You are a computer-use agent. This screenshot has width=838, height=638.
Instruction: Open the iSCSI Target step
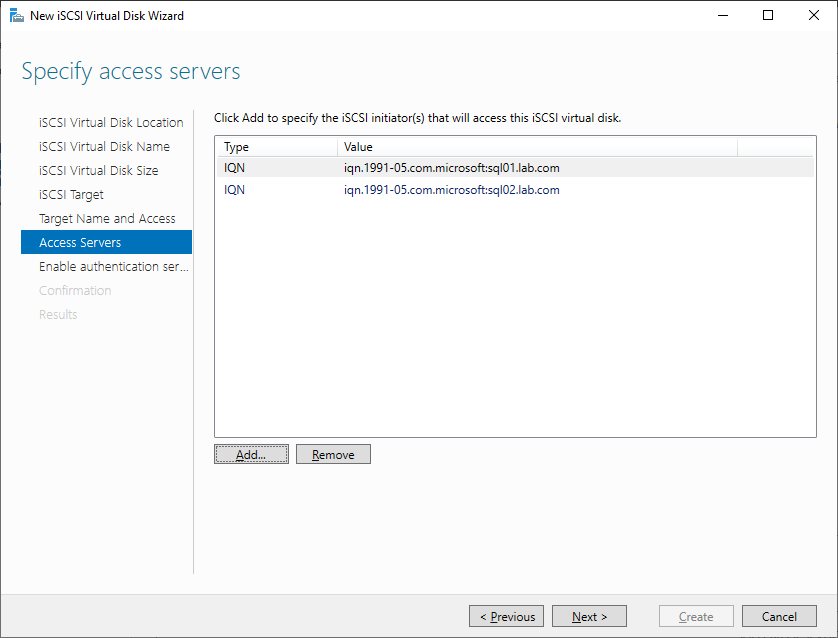(x=71, y=194)
